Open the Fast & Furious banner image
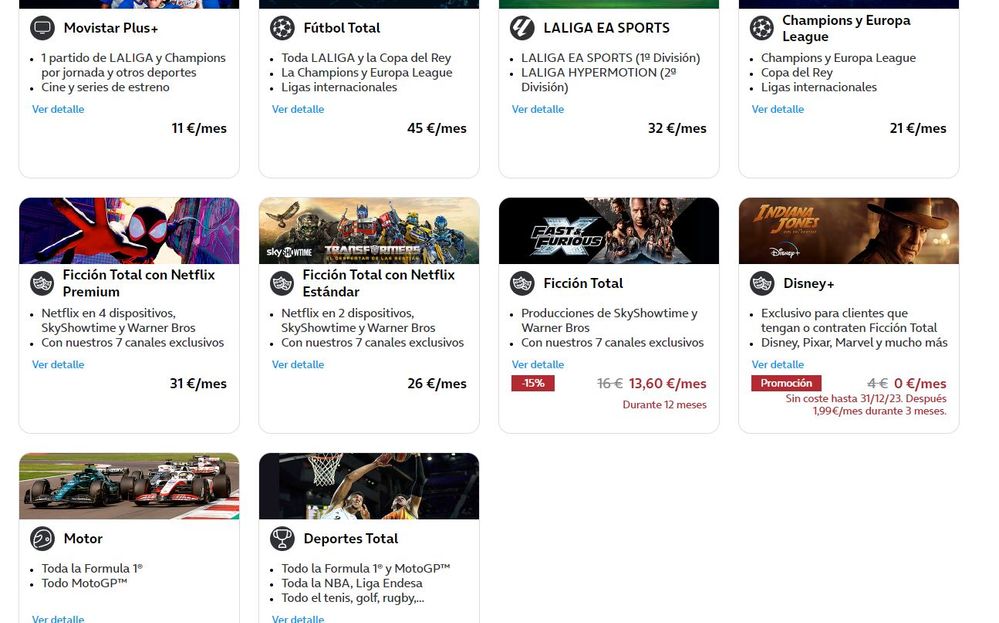This screenshot has height=623, width=999. tap(609, 231)
